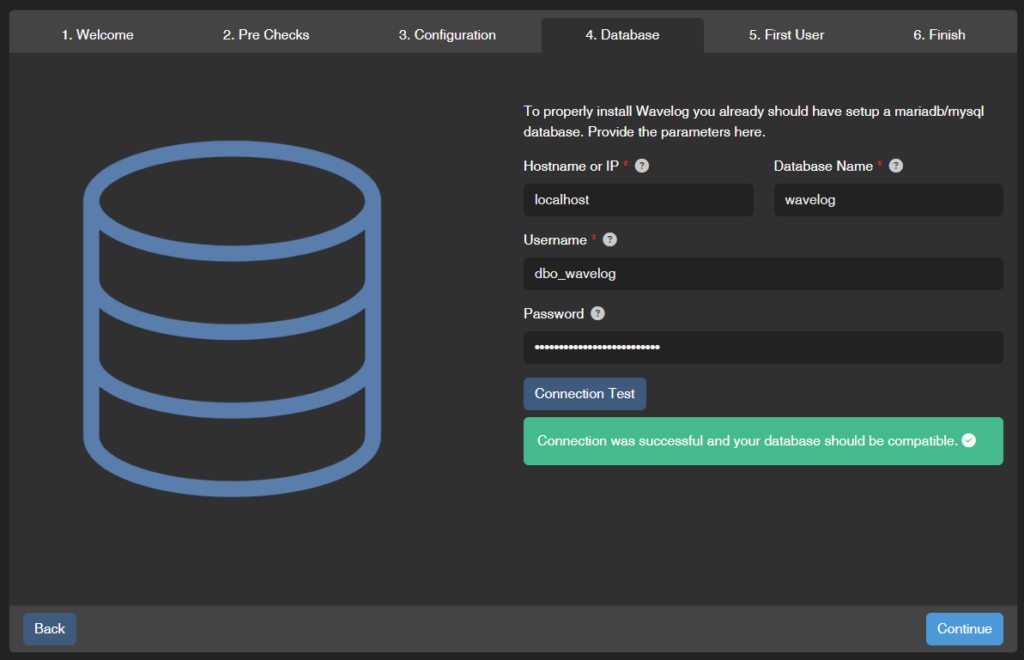1024x660 pixels.
Task: Open help icon for Hostname or IP
Action: click(642, 166)
